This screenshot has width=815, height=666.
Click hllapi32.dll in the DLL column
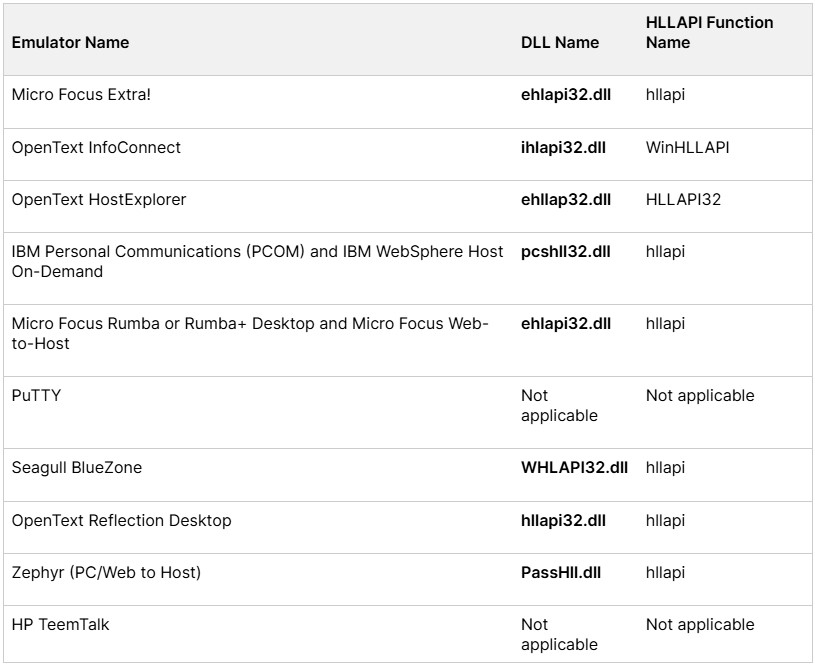(563, 520)
